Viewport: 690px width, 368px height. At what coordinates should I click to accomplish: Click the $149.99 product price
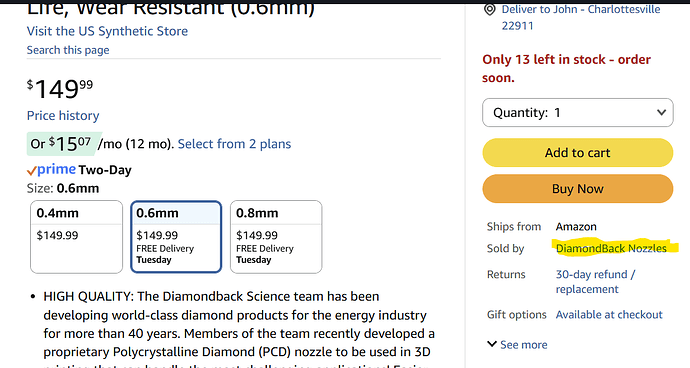[x=60, y=89]
